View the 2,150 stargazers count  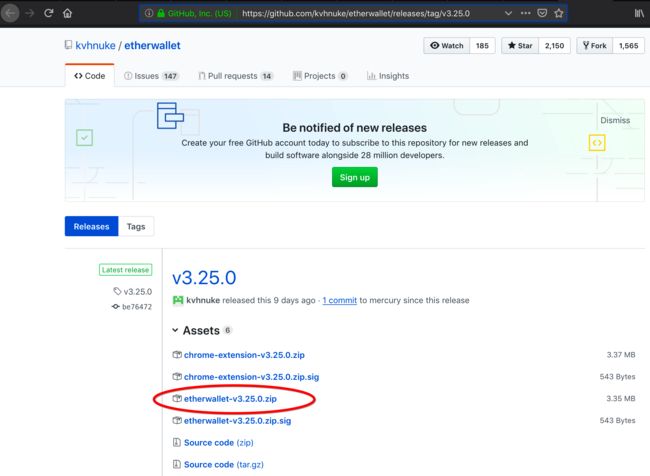coord(554,46)
